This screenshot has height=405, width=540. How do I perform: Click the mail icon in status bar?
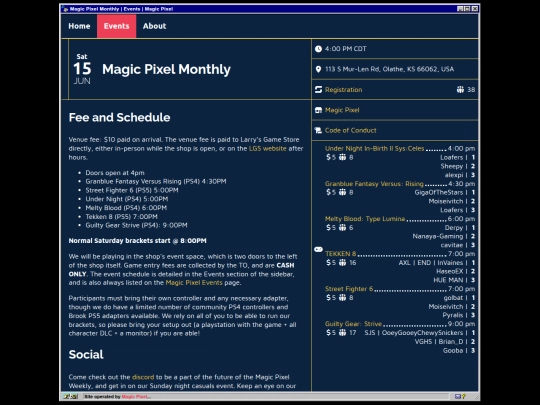point(457,397)
